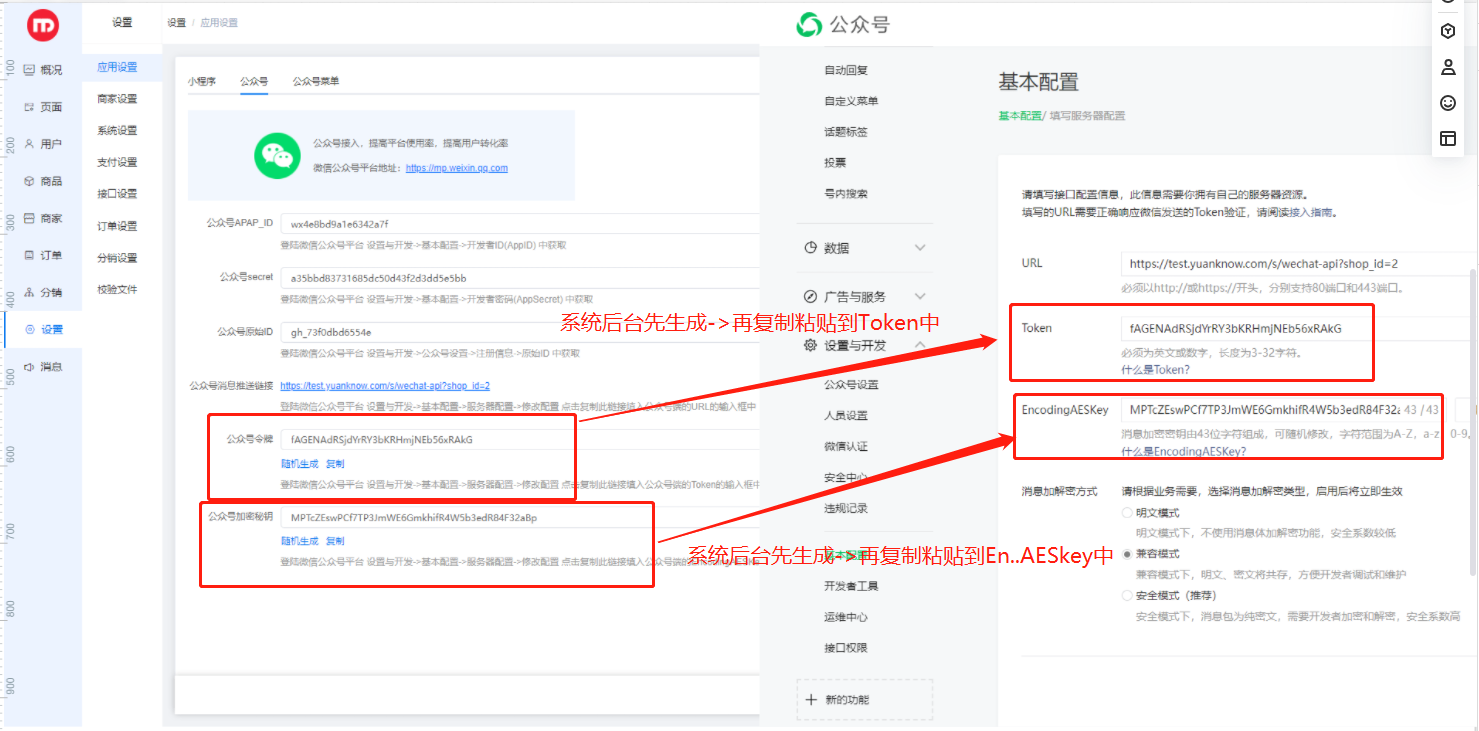Click the plus icon beside 新的功能

[x=811, y=699]
